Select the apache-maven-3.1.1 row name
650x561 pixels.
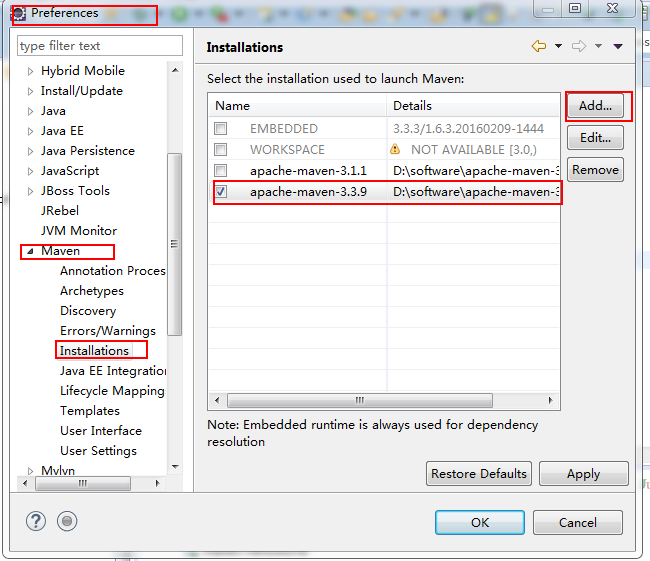[308, 170]
